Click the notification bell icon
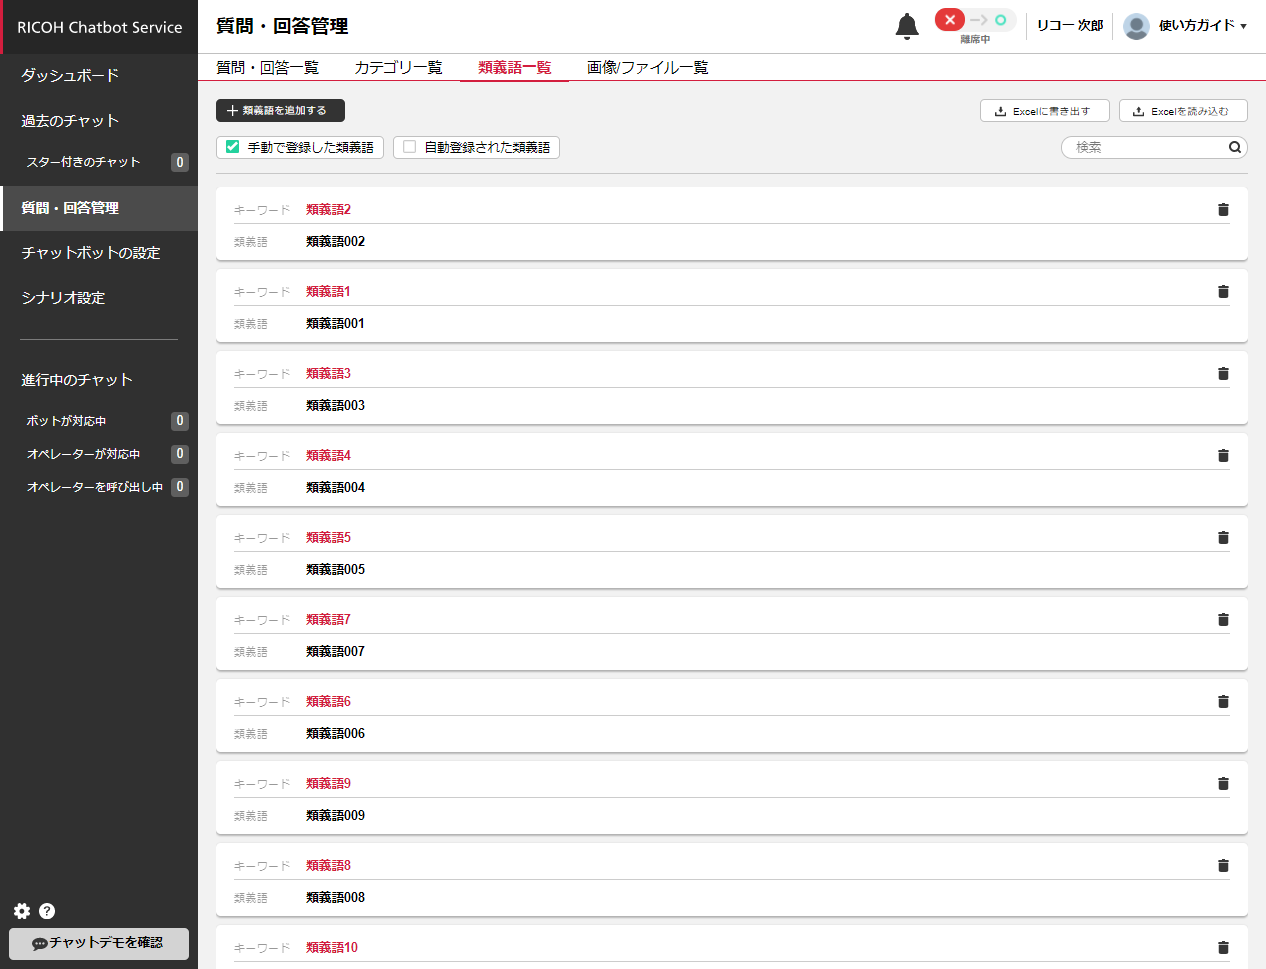This screenshot has height=969, width=1266. [x=906, y=26]
